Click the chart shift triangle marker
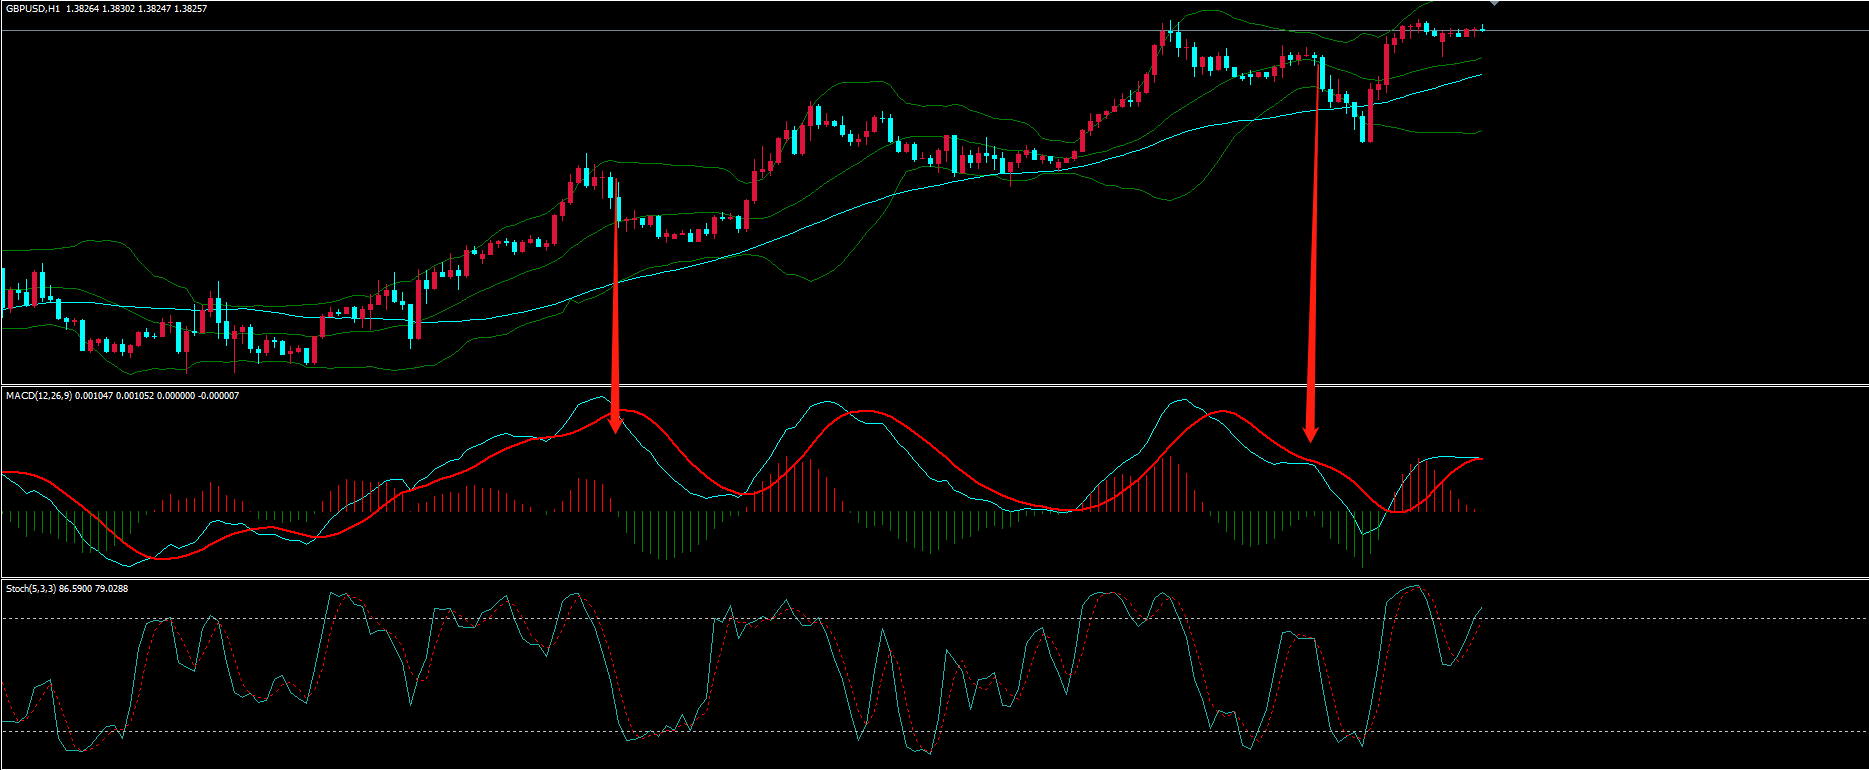 [1494, 3]
